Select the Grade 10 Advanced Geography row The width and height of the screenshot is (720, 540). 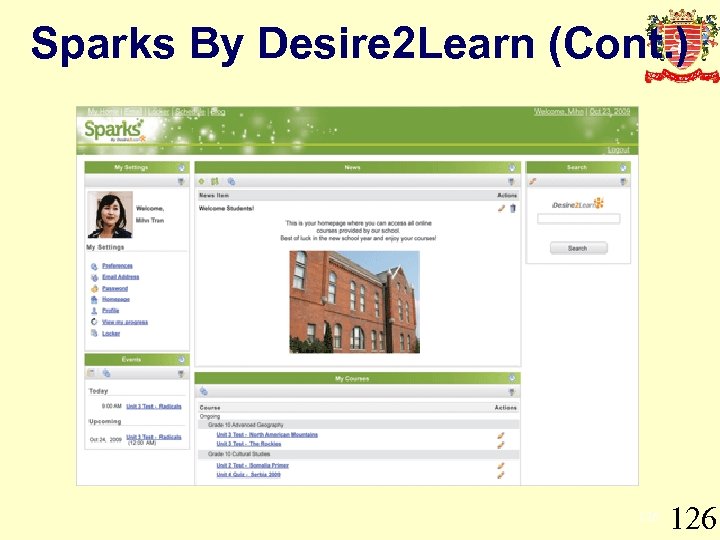tap(358, 425)
